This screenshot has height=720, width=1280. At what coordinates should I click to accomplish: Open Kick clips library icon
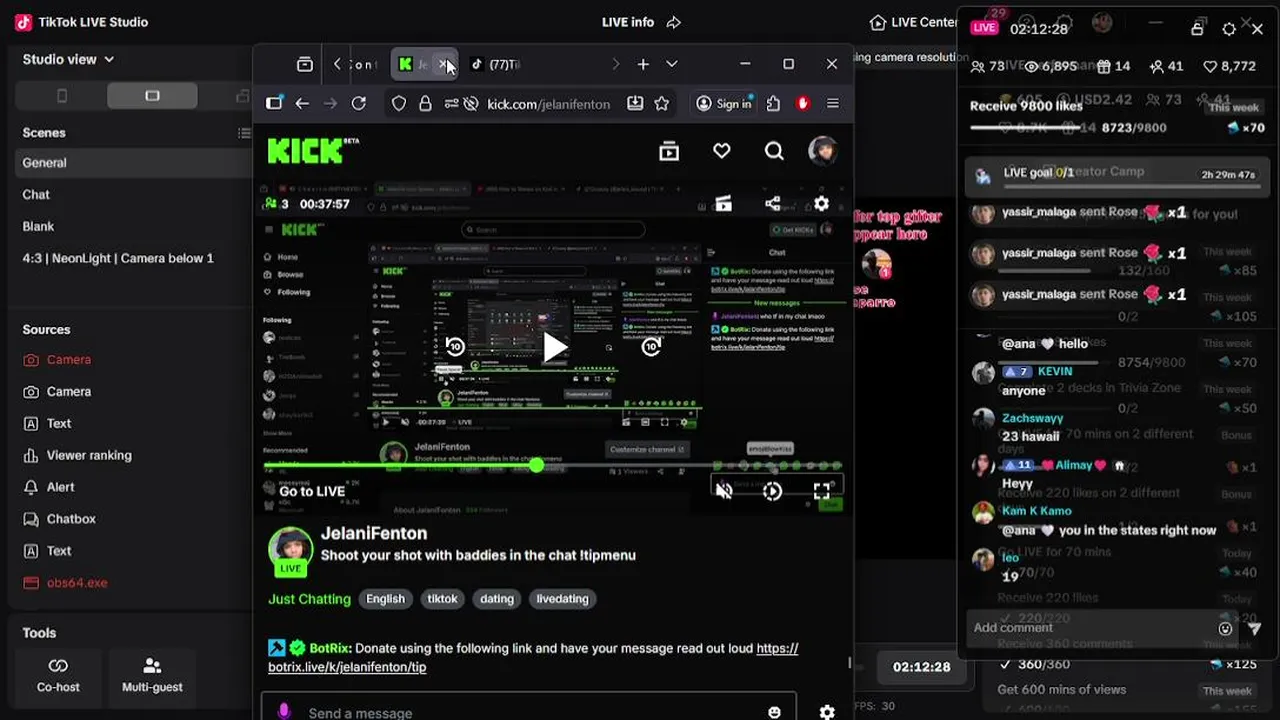669,151
